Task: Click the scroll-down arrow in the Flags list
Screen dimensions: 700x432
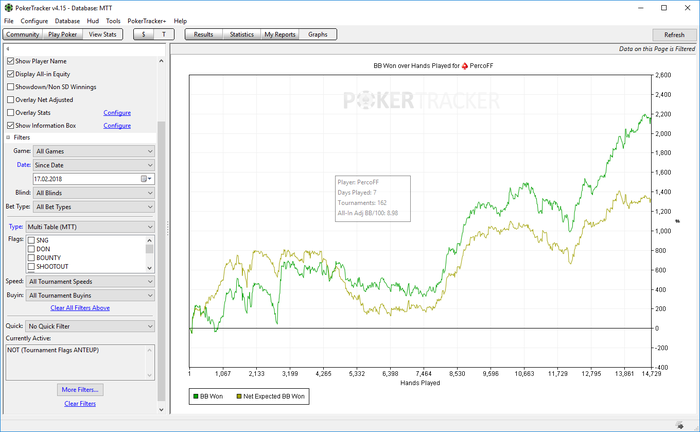Action: tap(150, 268)
